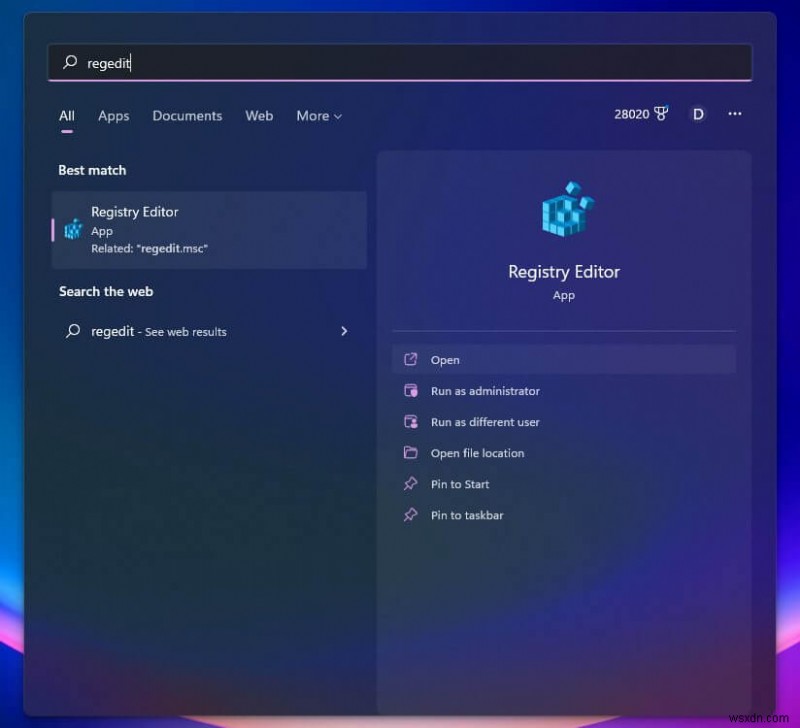Image resolution: width=800 pixels, height=728 pixels.
Task: Click the D account avatar
Action: [698, 114]
